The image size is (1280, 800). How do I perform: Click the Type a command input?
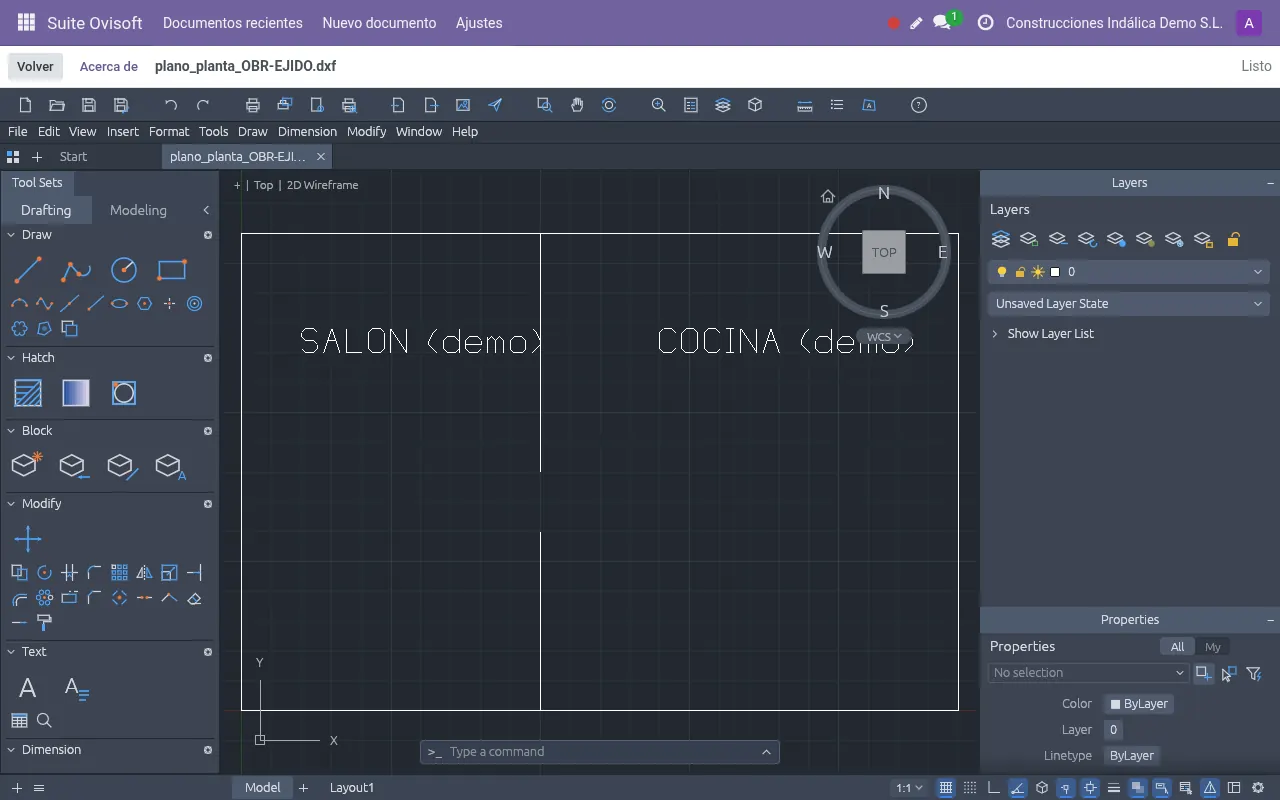(x=600, y=752)
